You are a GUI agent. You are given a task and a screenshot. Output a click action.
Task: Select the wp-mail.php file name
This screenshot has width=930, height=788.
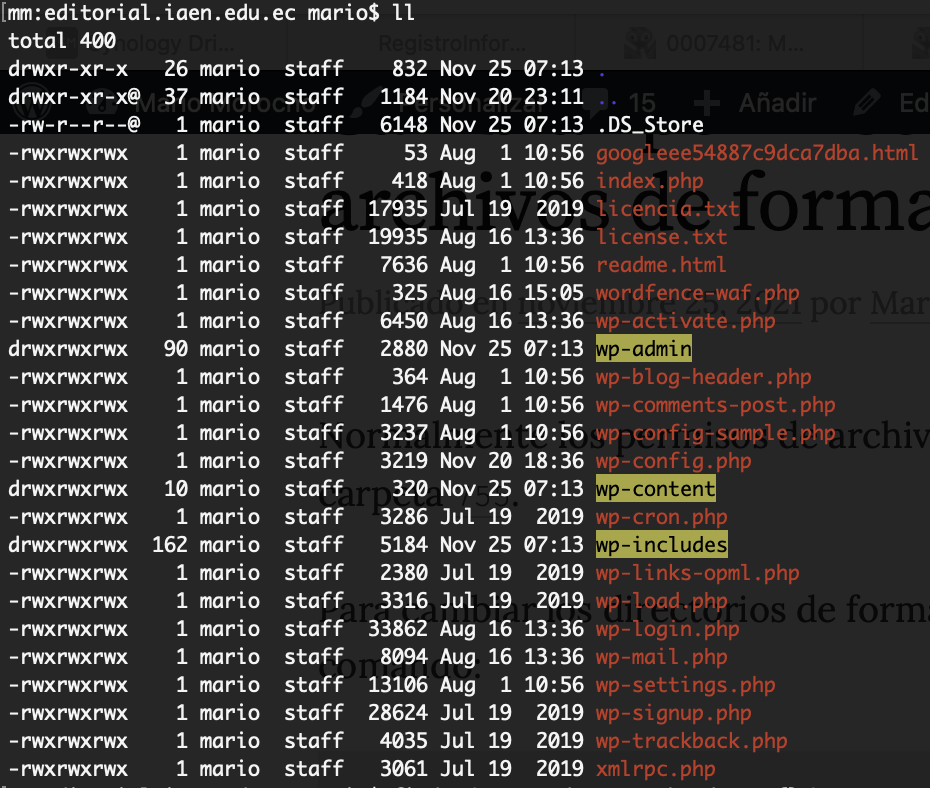(661, 657)
